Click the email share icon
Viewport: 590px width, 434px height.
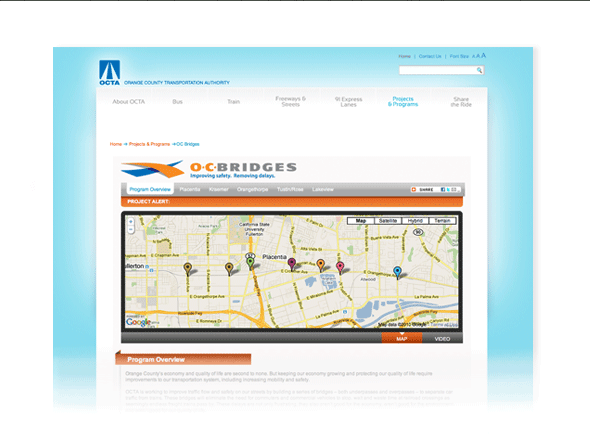[x=454, y=189]
